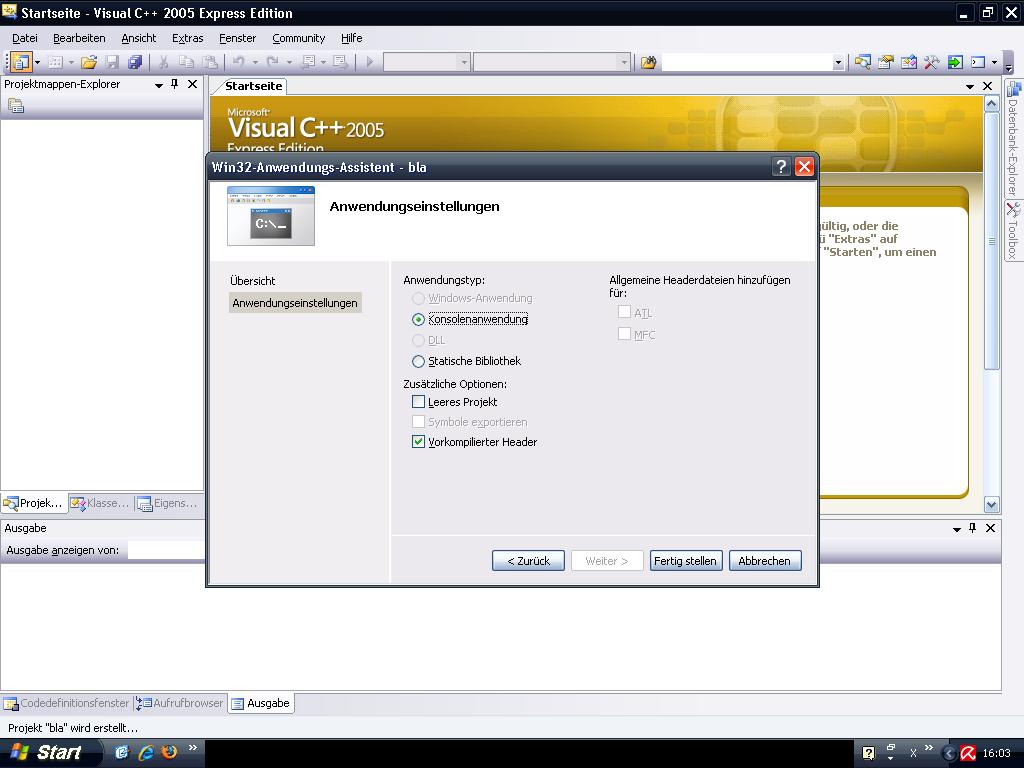This screenshot has width=1024, height=768.
Task: Click the Save floppy disk icon
Action: pos(112,62)
